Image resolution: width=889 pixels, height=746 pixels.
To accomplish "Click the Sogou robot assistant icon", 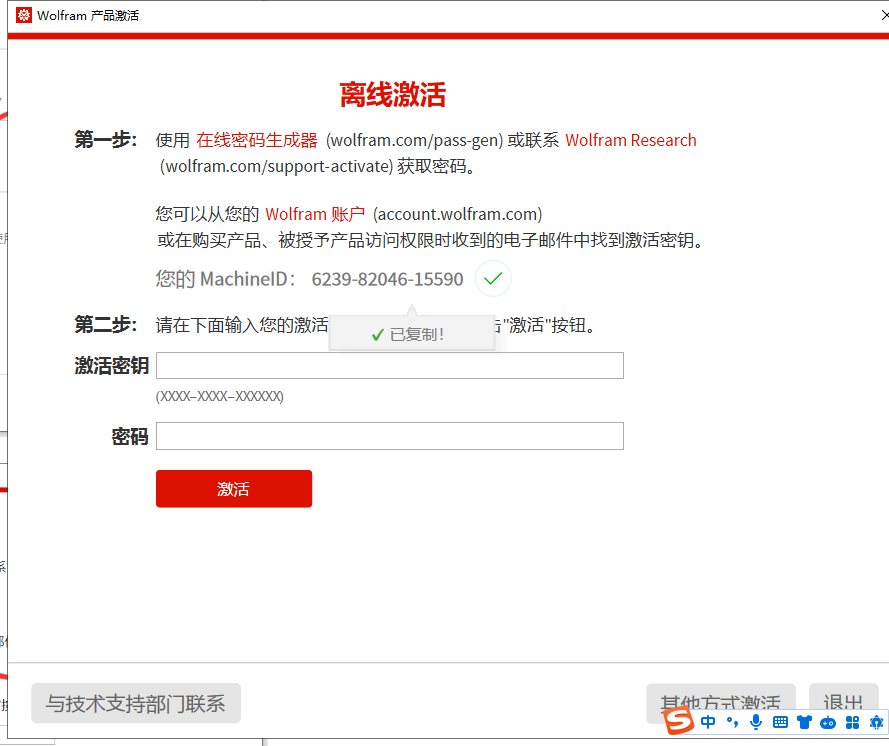I will (x=828, y=722).
